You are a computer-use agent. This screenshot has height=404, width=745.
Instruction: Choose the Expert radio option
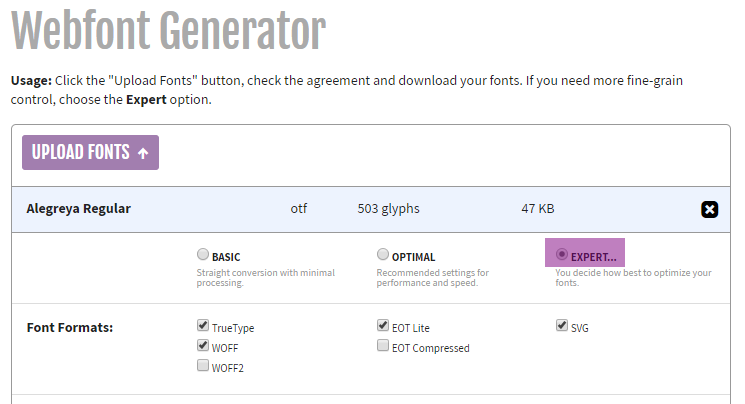[562, 254]
